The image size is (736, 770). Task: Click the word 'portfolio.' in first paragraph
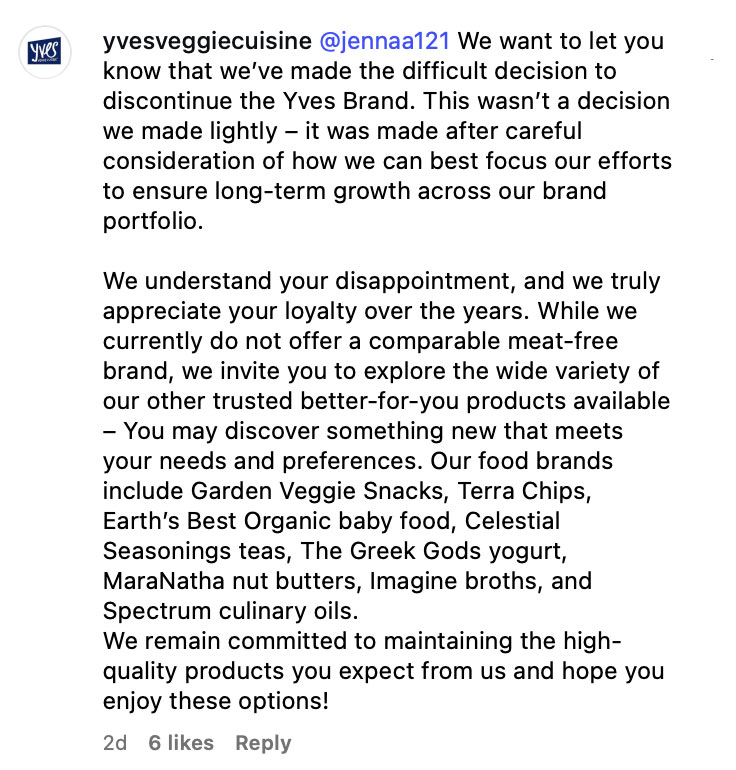click(x=153, y=221)
